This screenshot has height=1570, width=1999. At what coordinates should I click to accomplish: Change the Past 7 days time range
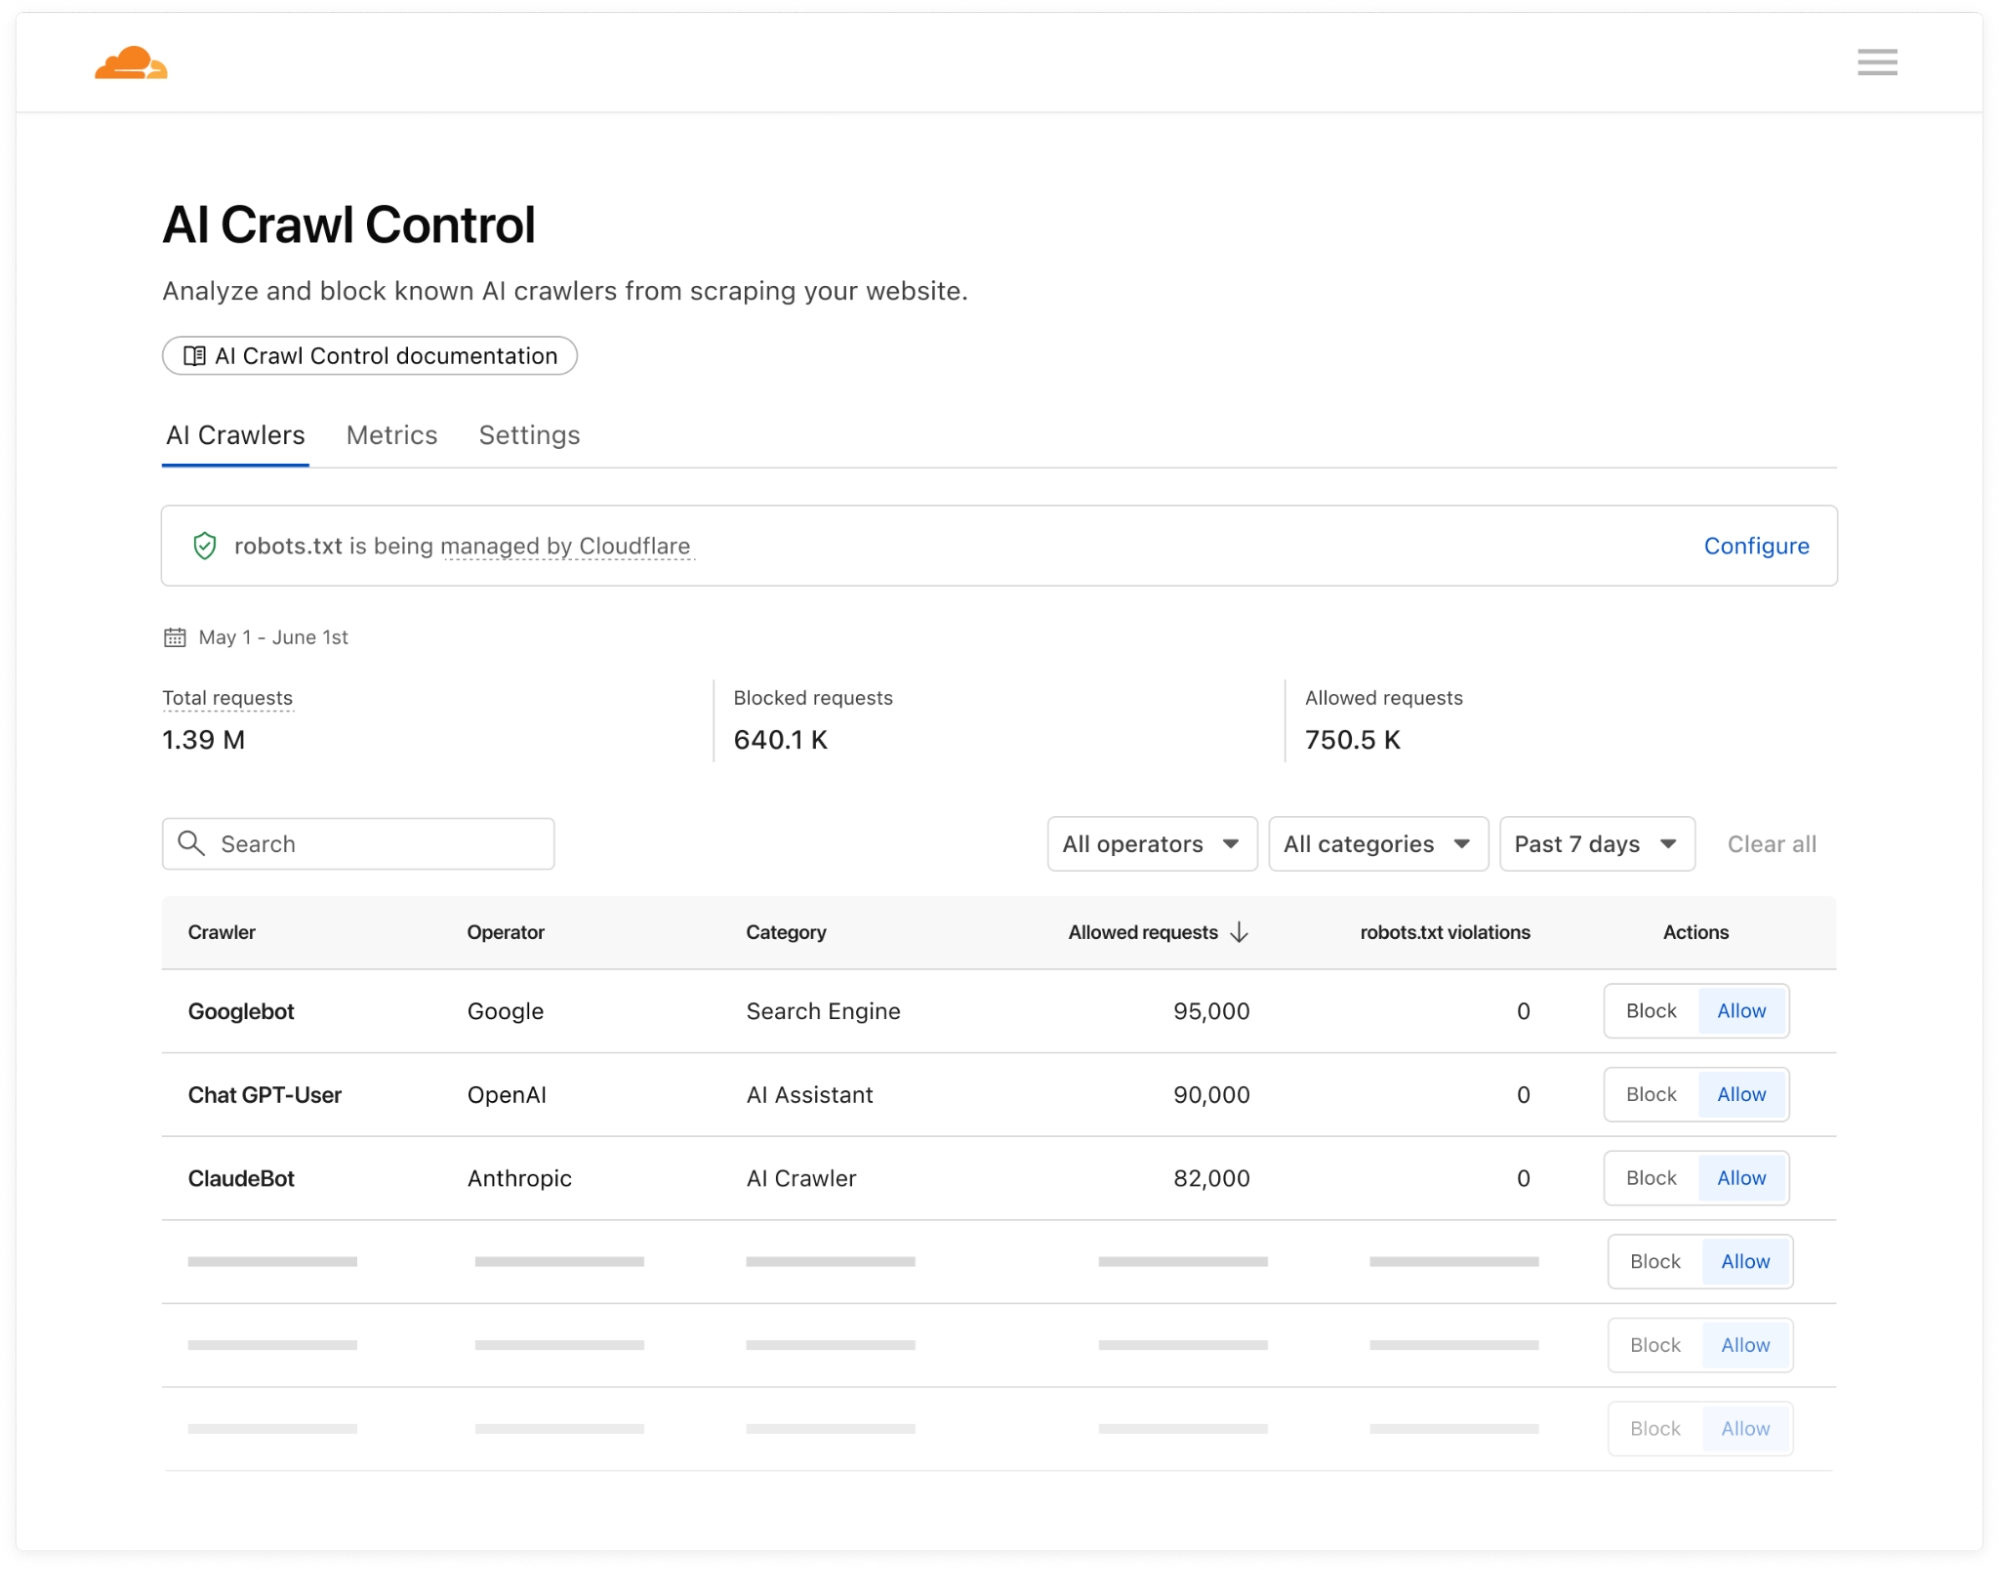pyautogui.click(x=1595, y=843)
